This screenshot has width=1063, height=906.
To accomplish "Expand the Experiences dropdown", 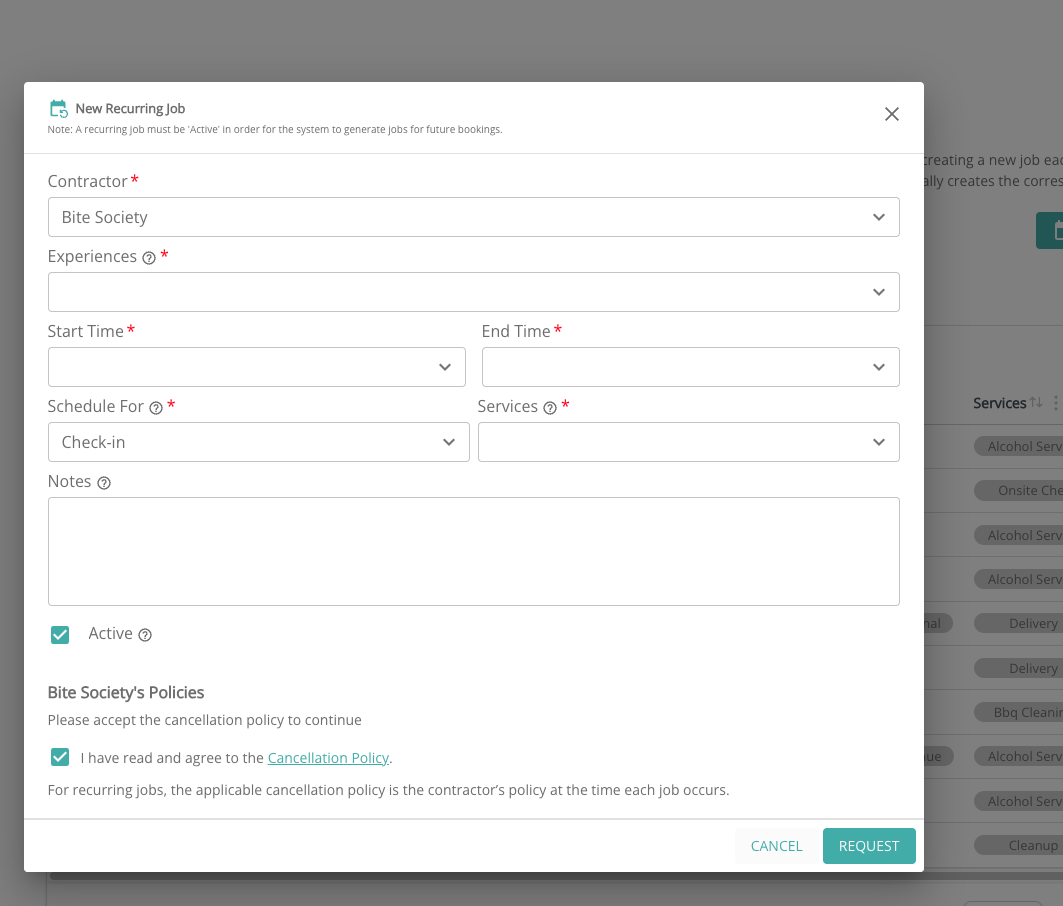I will (x=473, y=292).
